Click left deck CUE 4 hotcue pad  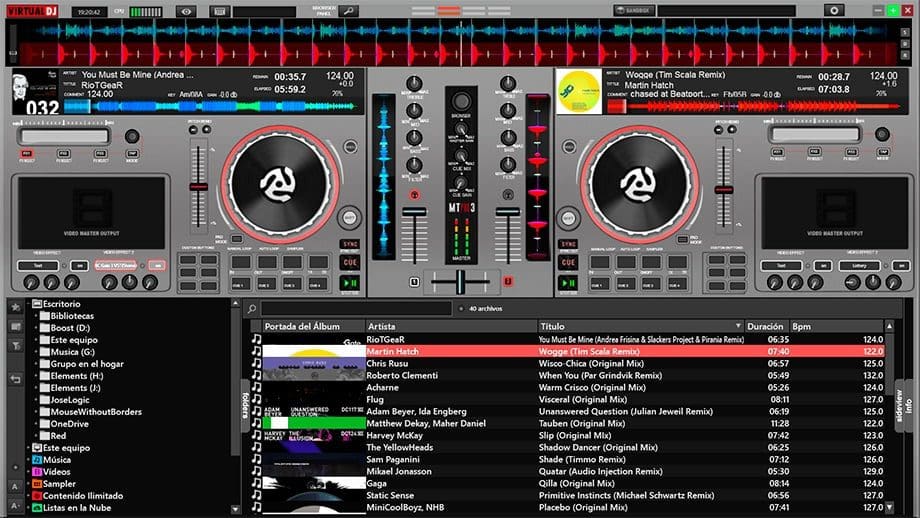317,284
